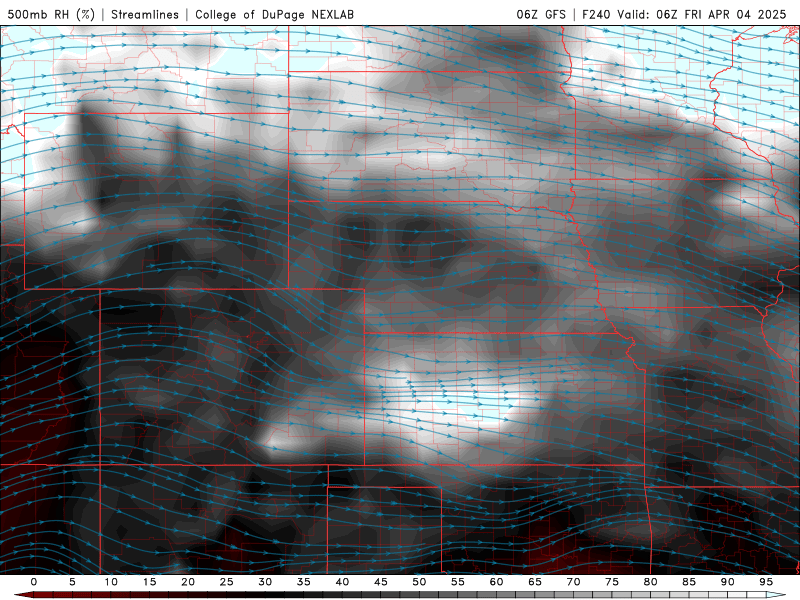
Task: Click the color bar label '55'
Action: [458, 582]
